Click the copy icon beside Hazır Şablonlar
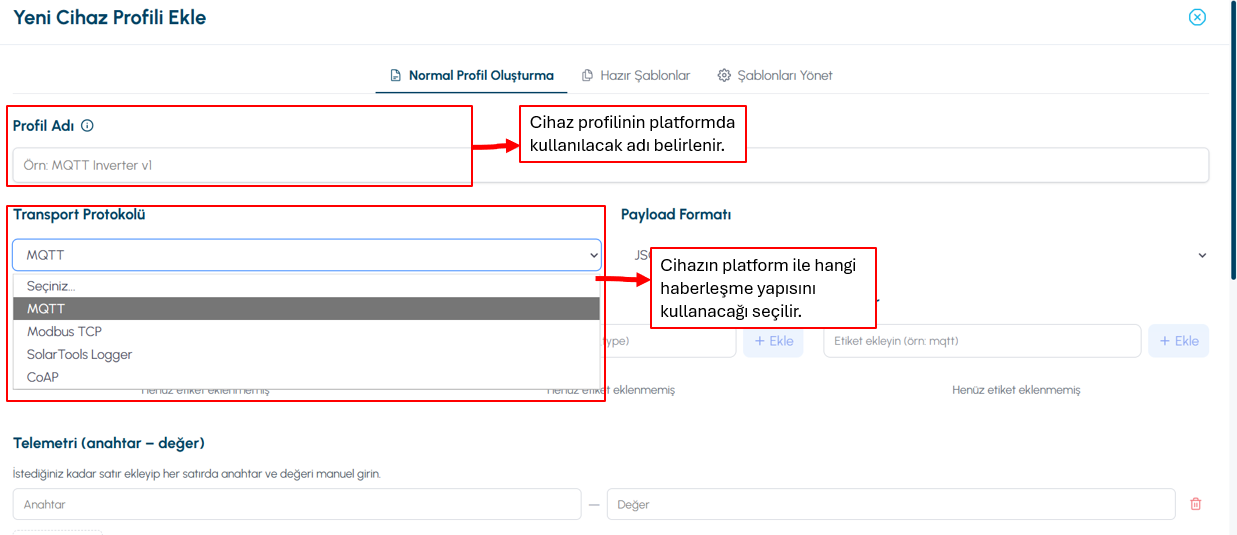The width and height of the screenshot is (1237, 535). (x=587, y=75)
